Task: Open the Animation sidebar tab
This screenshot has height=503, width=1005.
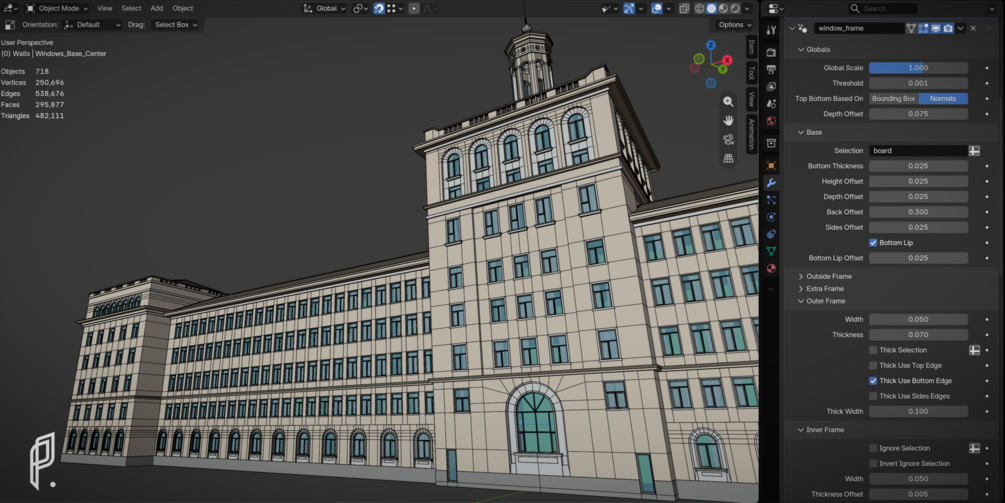Action: pos(751,134)
